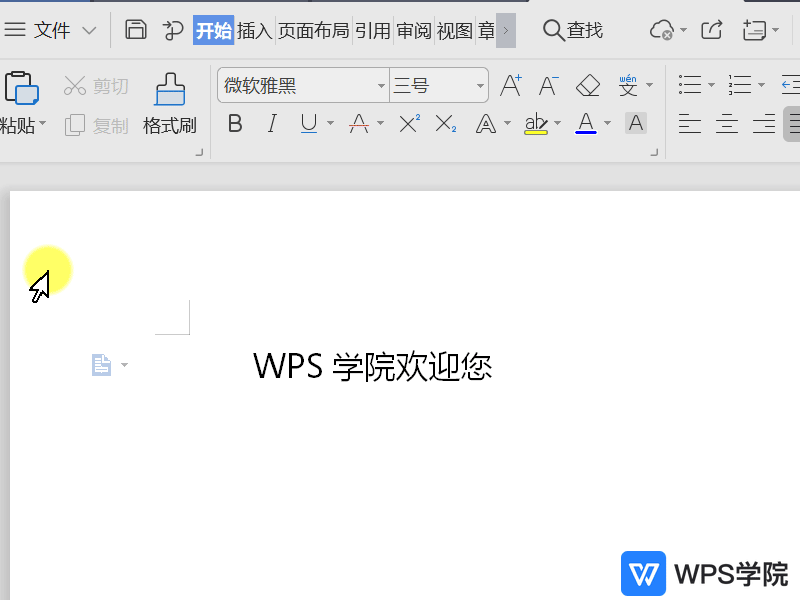Click the 复制 copy button
Image resolution: width=800 pixels, height=600 pixels.
click(96, 126)
